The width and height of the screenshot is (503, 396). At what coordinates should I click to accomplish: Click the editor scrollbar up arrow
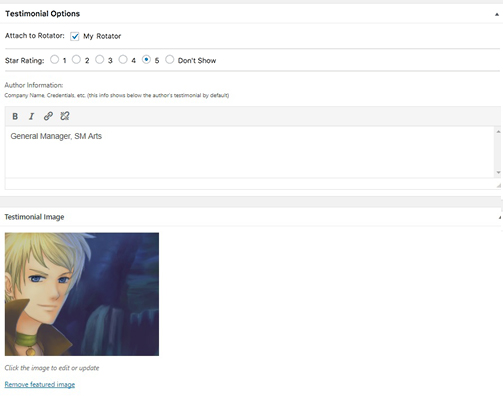click(498, 132)
